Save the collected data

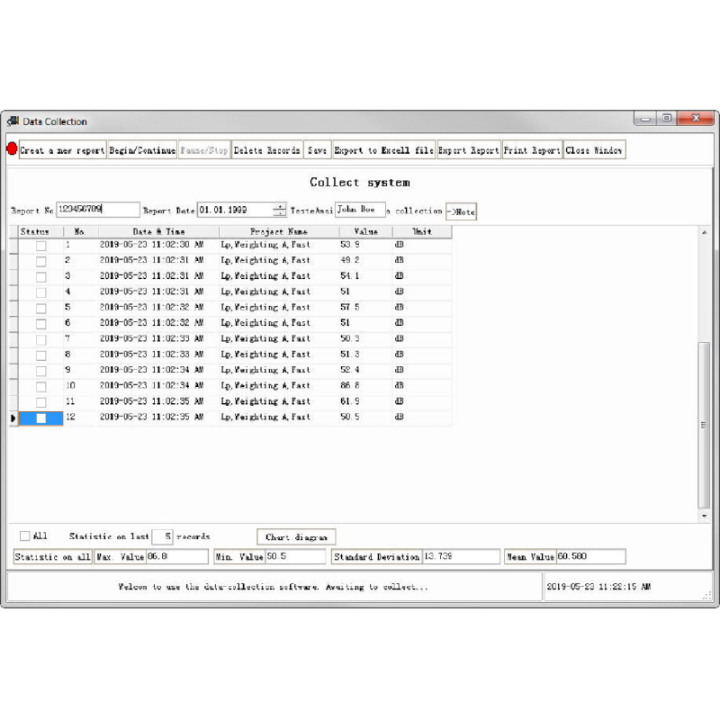click(x=317, y=150)
